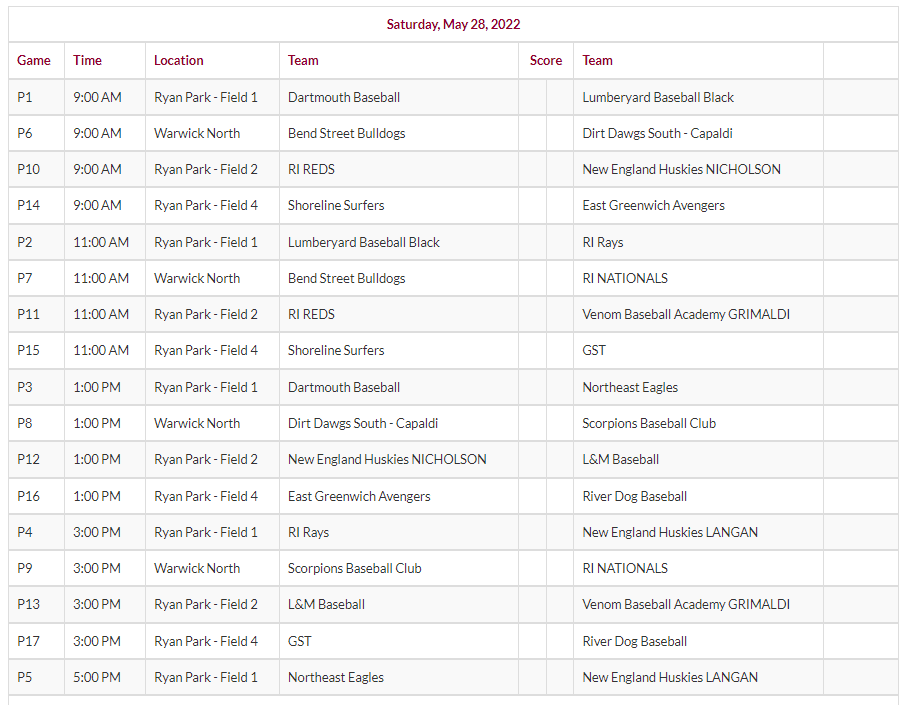Open RI Rays in game P2 row
Viewport: 909px width, 705px height.
click(602, 242)
